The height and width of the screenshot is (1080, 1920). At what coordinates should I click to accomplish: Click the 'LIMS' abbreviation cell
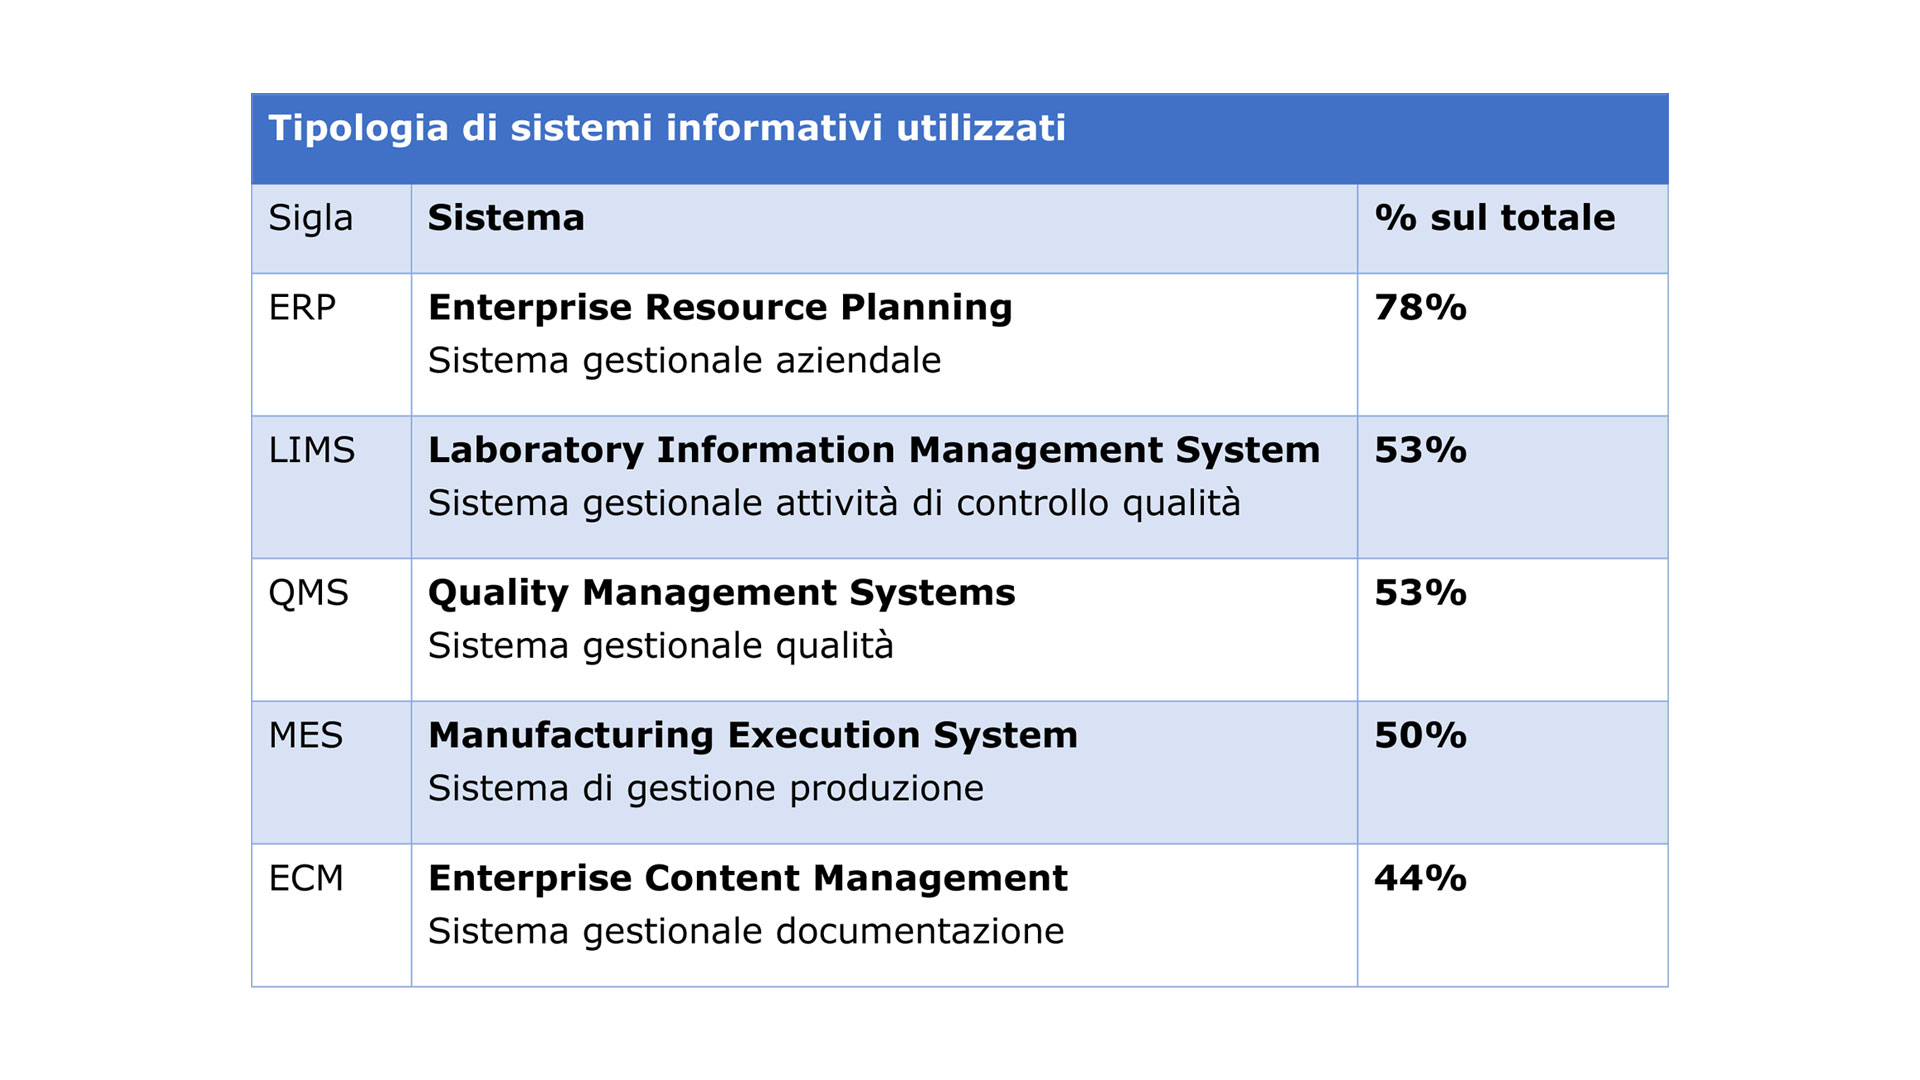[311, 451]
